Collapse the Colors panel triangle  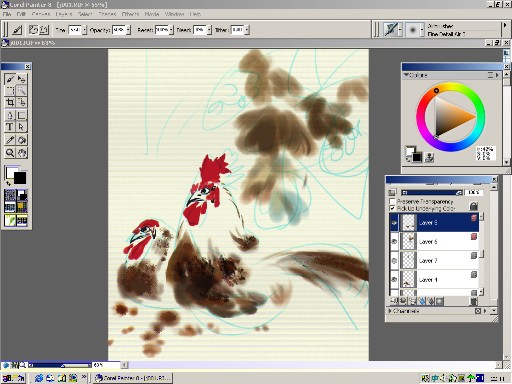406,75
